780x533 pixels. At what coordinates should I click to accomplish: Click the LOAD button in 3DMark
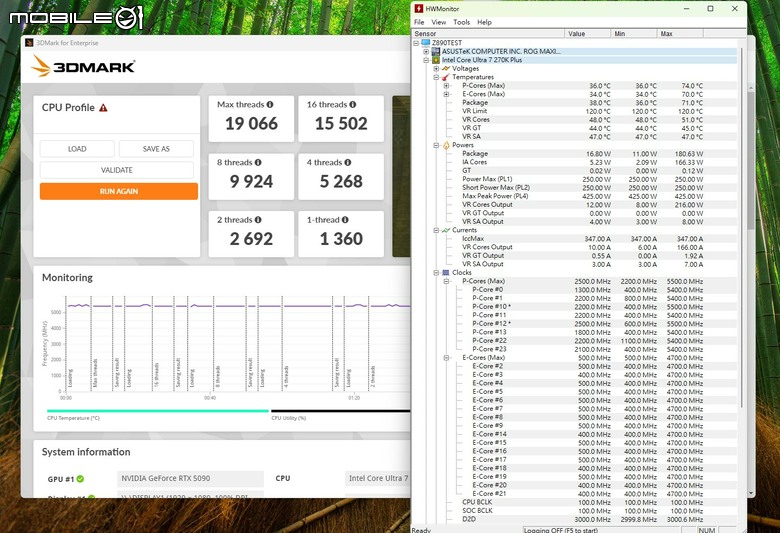(x=77, y=149)
